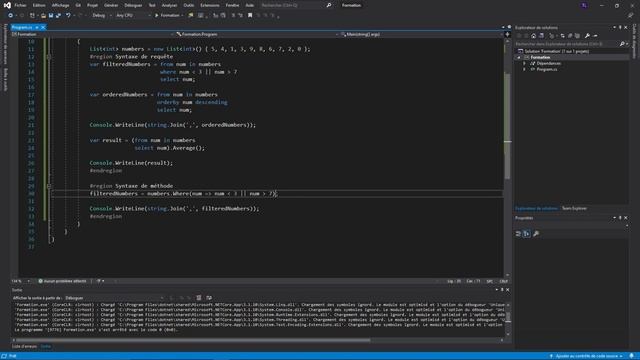Open the Any CPU platform dropdown
This screenshot has width=640, height=360.
pyautogui.click(x=133, y=16)
